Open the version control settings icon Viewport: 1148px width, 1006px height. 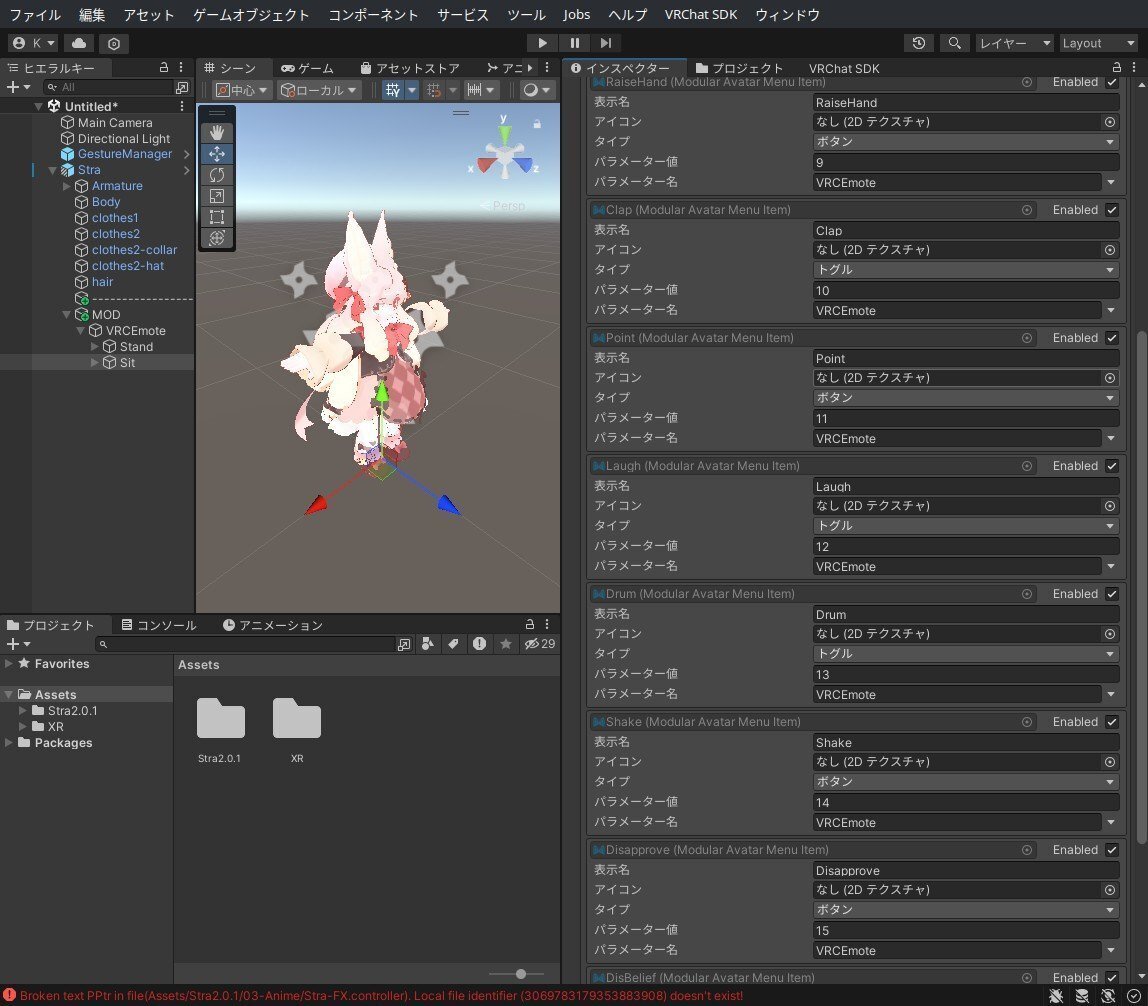pyautogui.click(x=113, y=43)
